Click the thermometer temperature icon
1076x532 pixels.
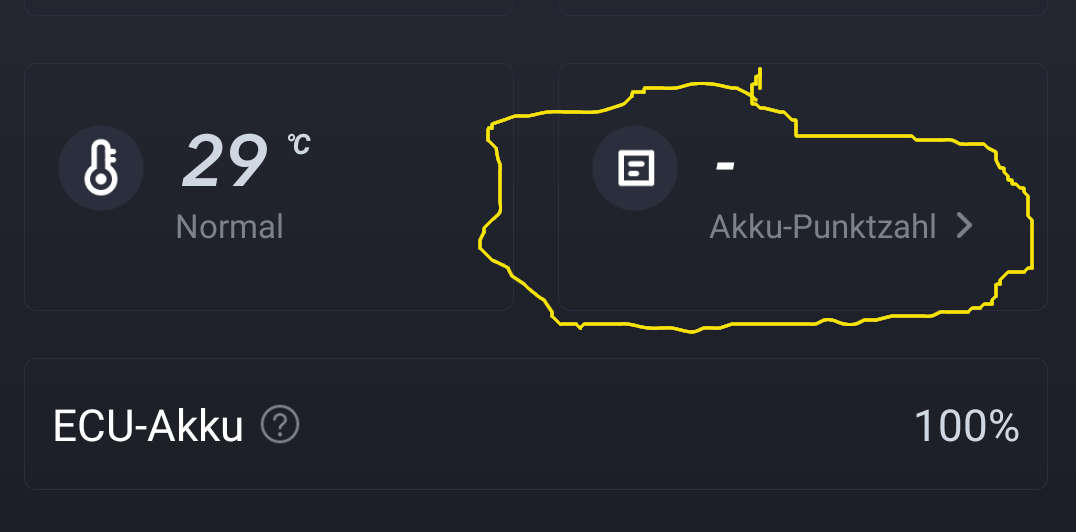tap(100, 167)
